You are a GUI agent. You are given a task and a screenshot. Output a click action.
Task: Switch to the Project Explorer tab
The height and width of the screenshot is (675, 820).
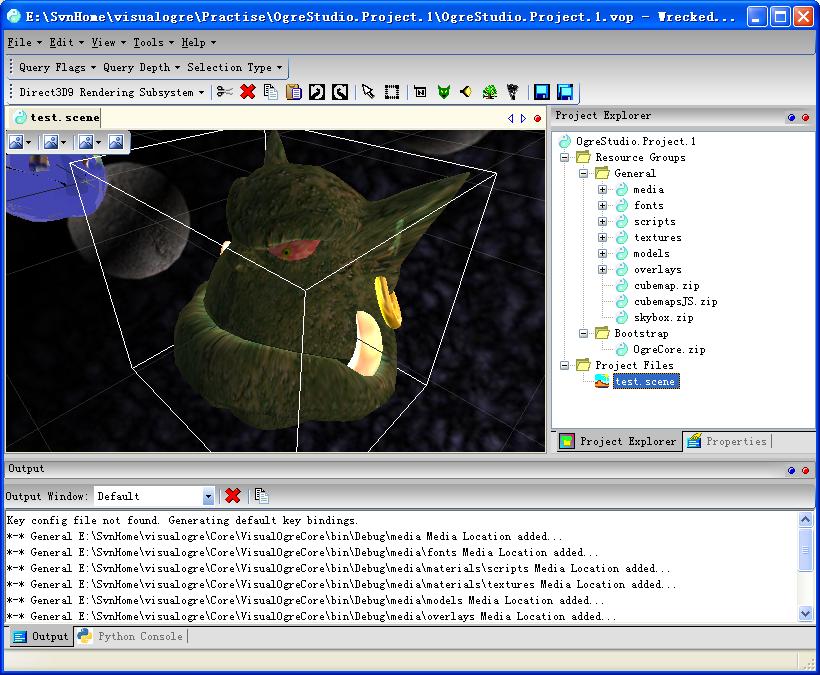618,441
